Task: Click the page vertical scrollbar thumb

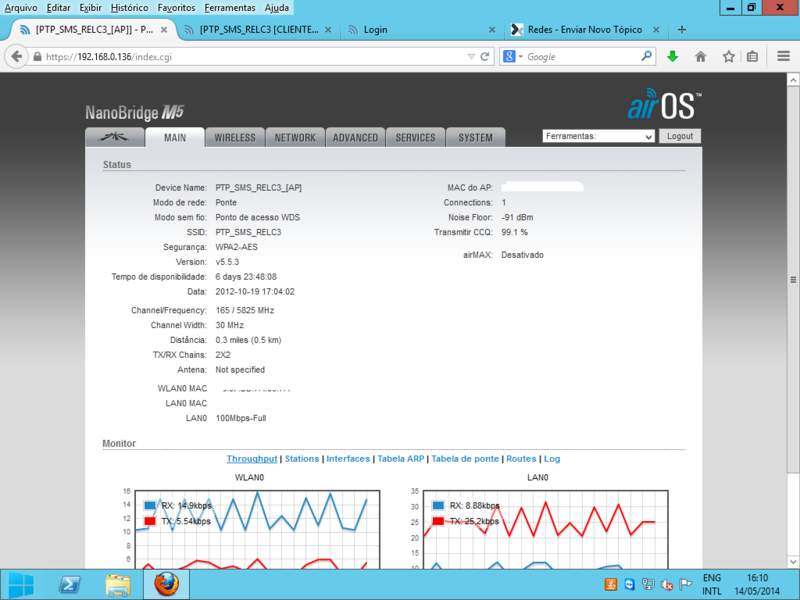Action: point(793,280)
